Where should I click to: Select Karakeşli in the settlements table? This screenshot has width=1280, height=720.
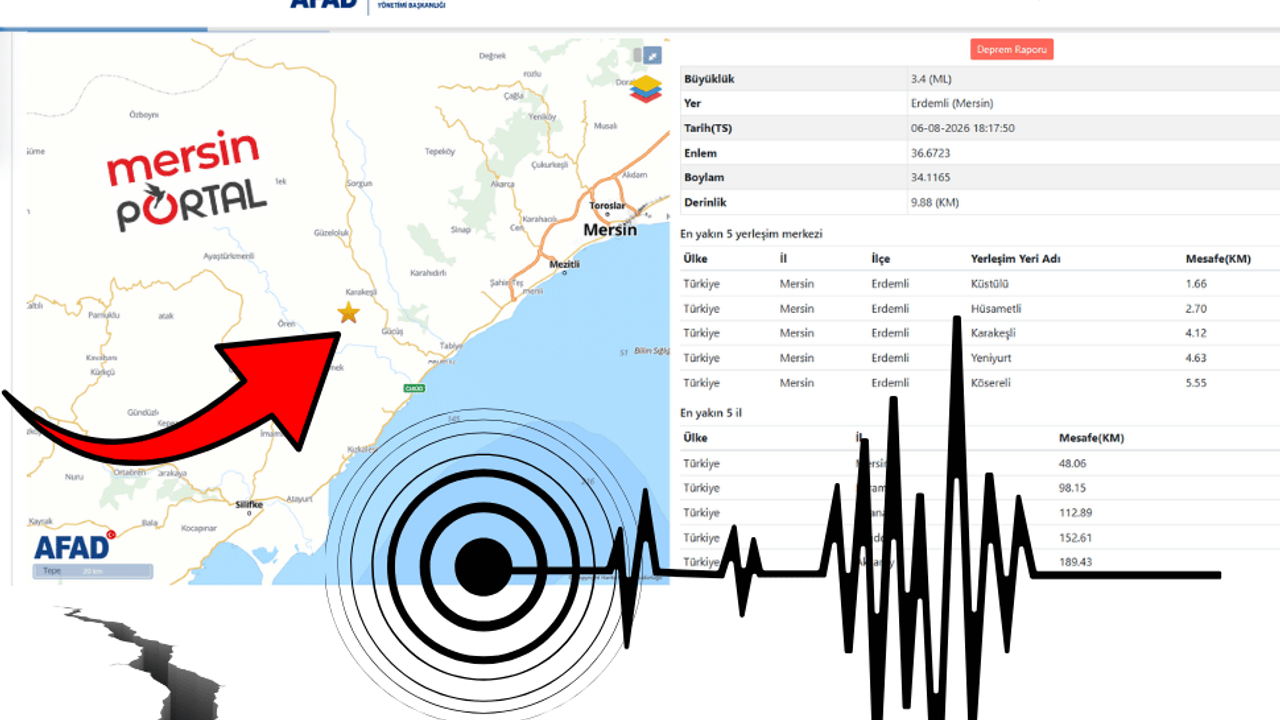point(993,333)
